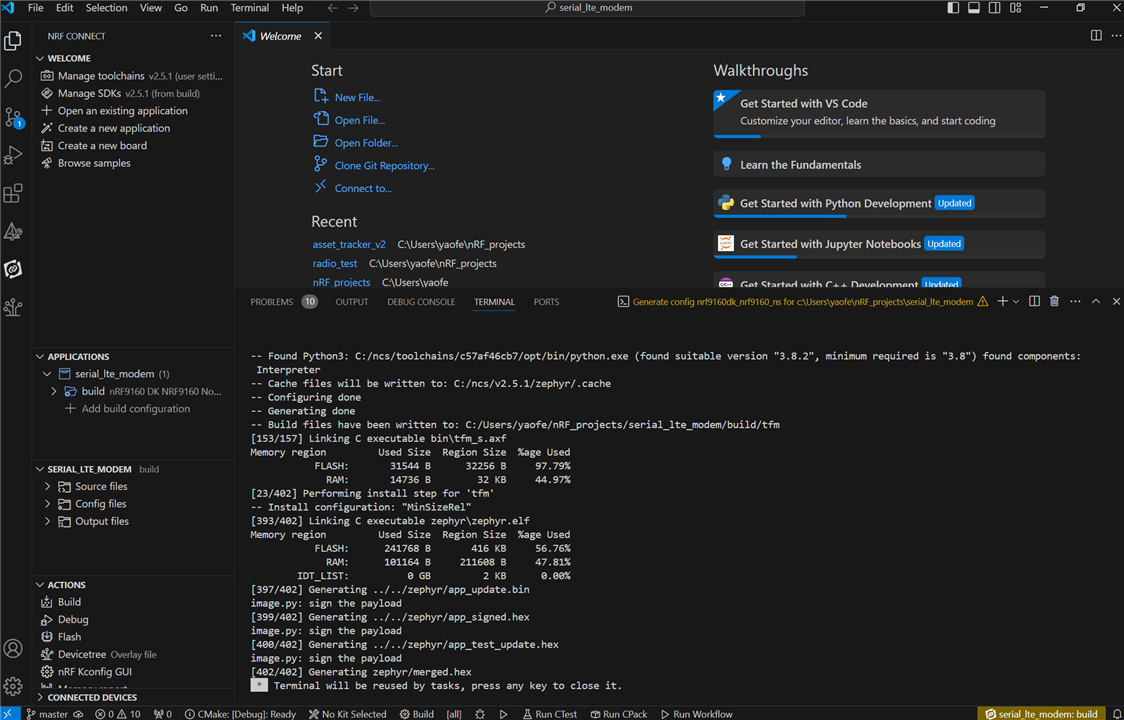Expand the Output files node
The height and width of the screenshot is (720, 1124).
pyautogui.click(x=47, y=521)
